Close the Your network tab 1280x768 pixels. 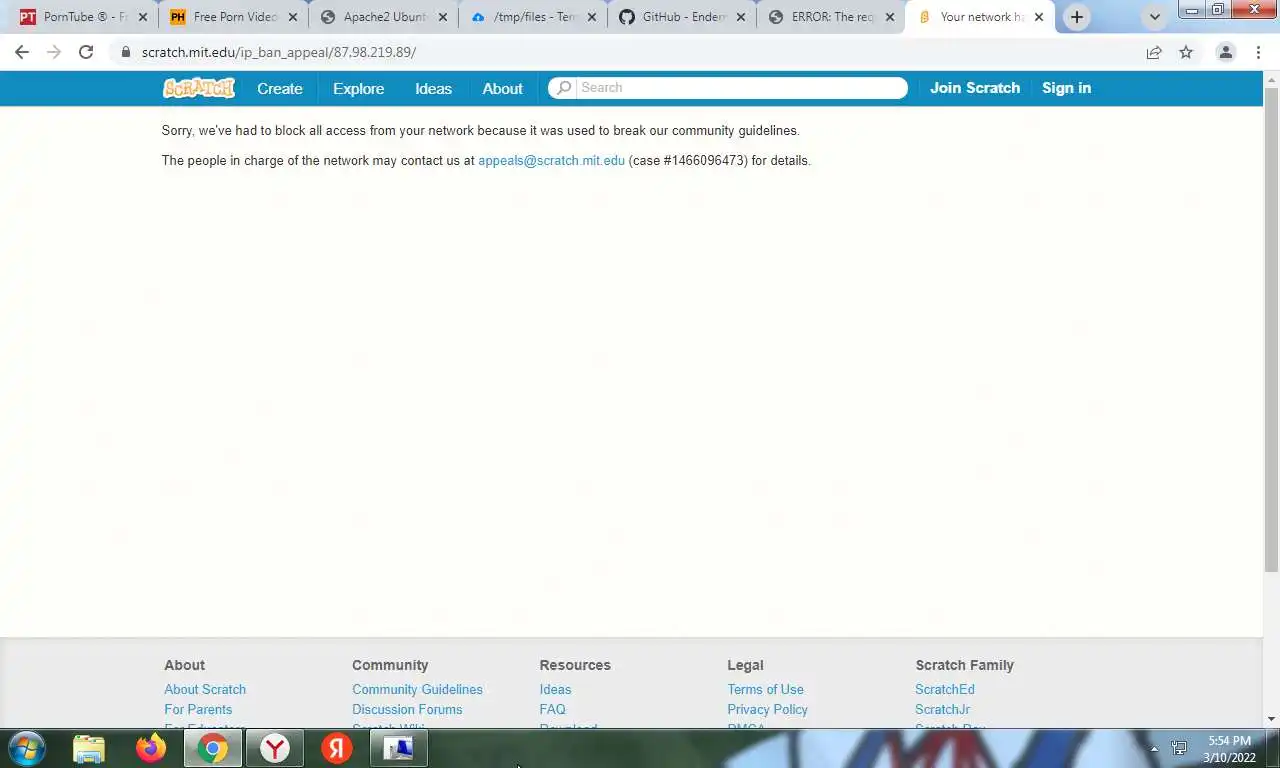pyautogui.click(x=1039, y=17)
